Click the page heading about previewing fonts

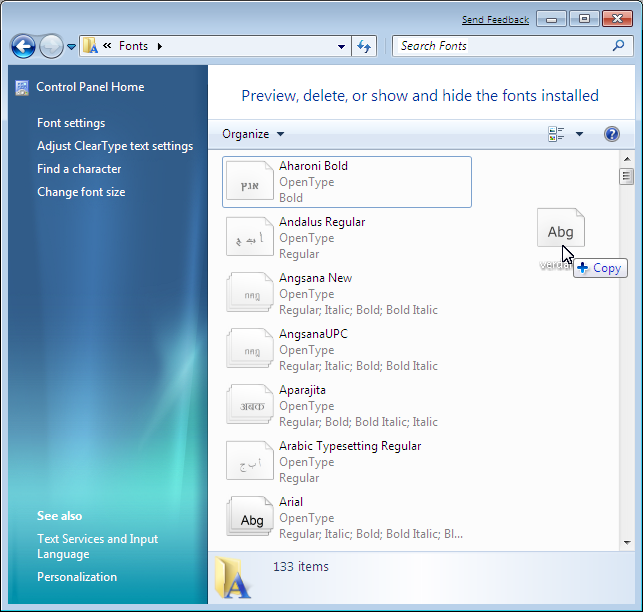(420, 96)
